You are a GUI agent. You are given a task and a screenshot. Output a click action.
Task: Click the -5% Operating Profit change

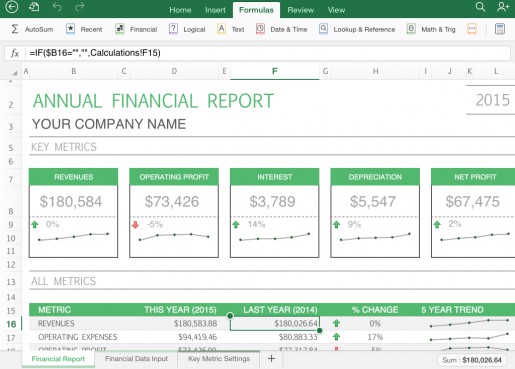(x=155, y=224)
